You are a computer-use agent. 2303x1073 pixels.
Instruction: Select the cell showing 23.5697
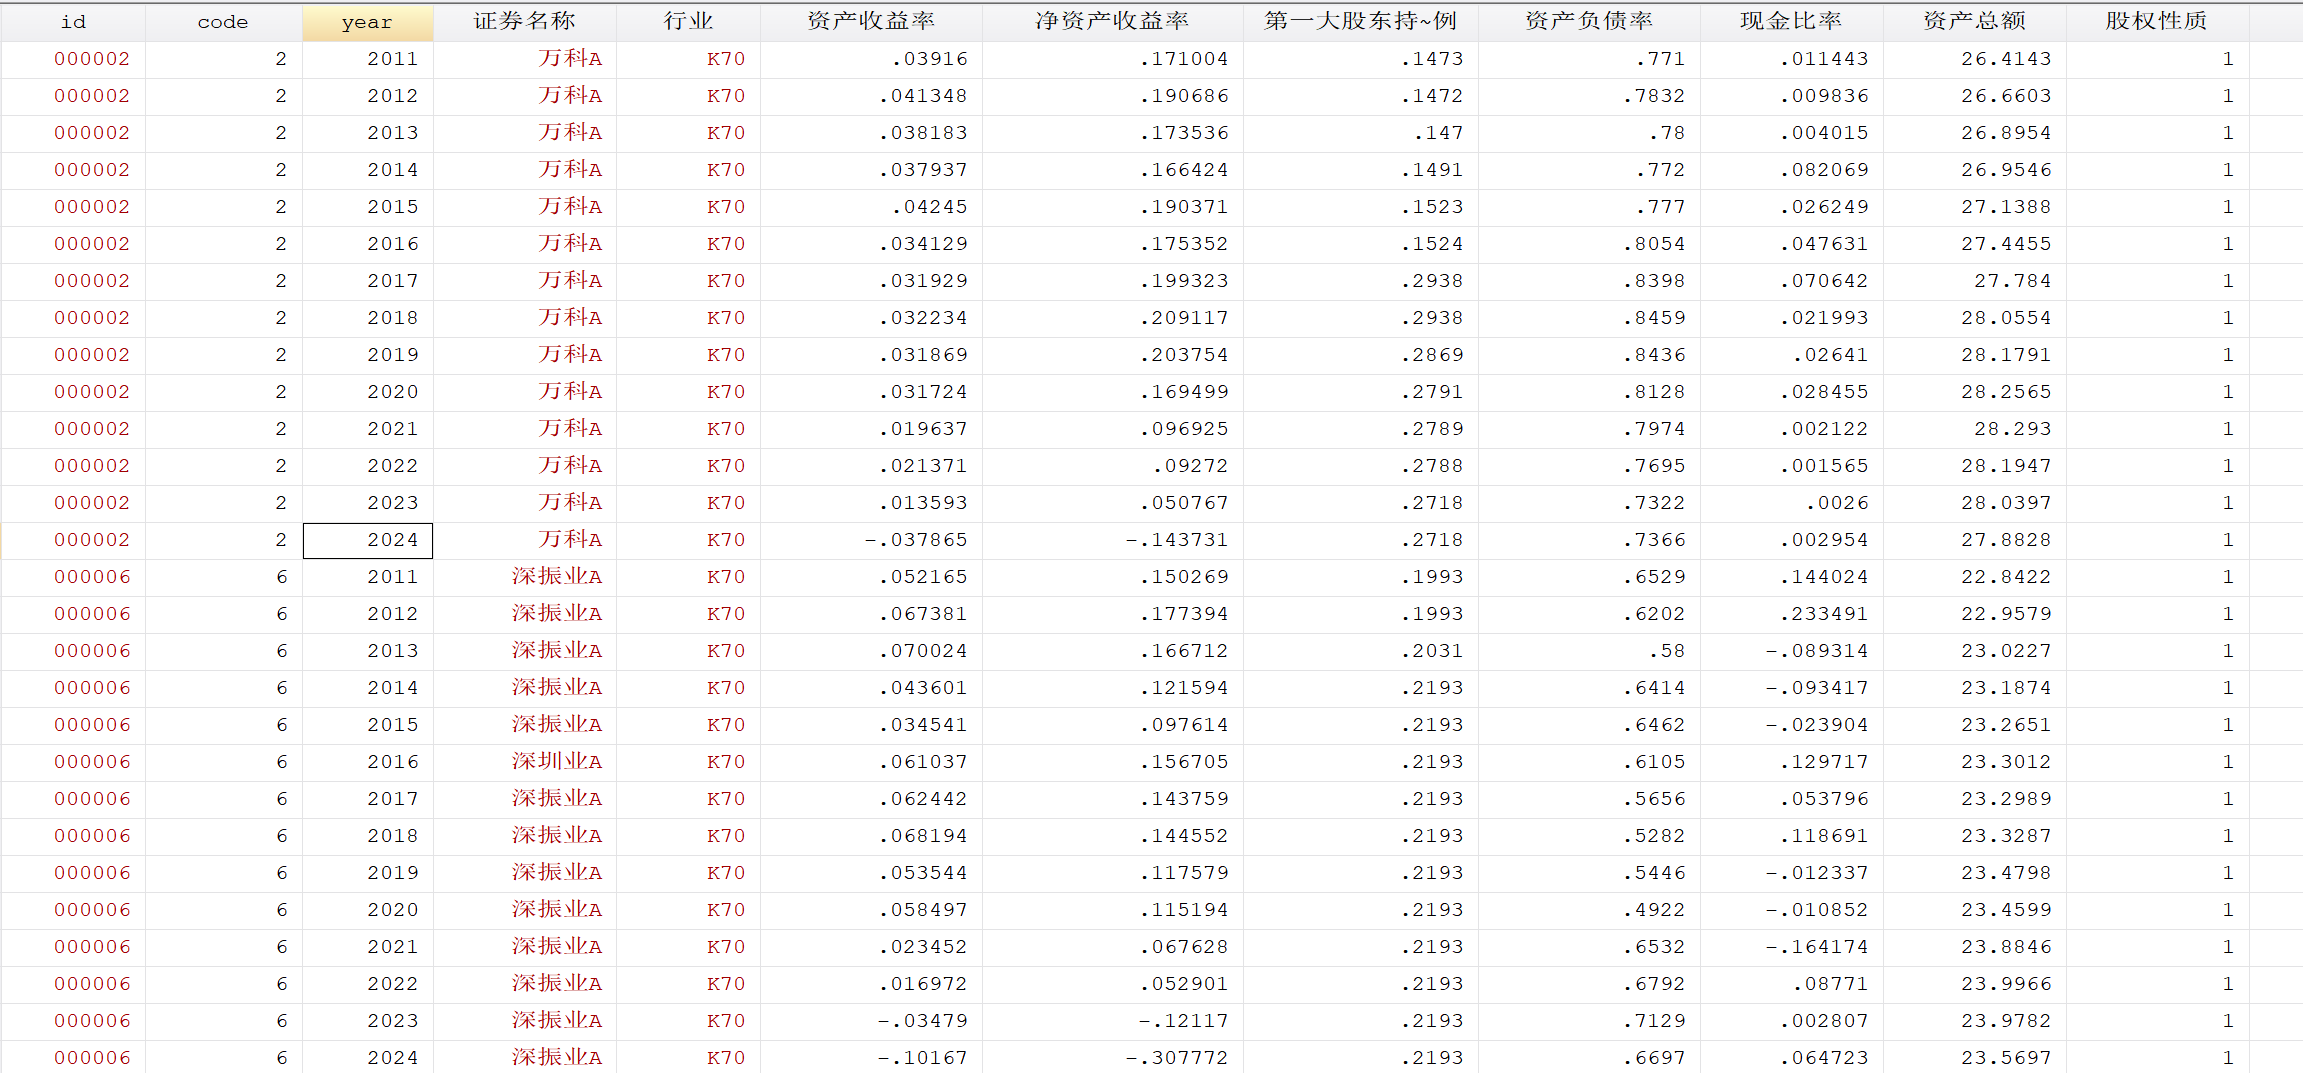[1974, 1057]
